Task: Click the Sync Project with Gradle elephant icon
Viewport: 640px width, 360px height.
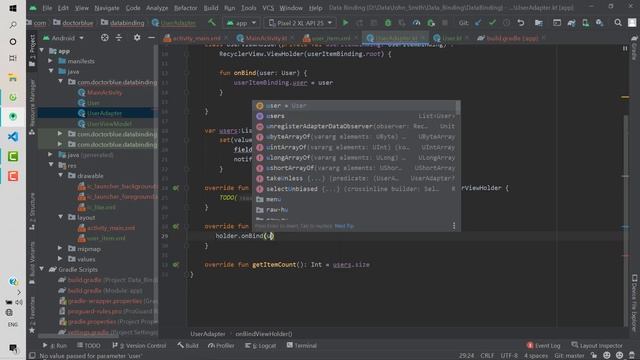Action: coord(571,23)
